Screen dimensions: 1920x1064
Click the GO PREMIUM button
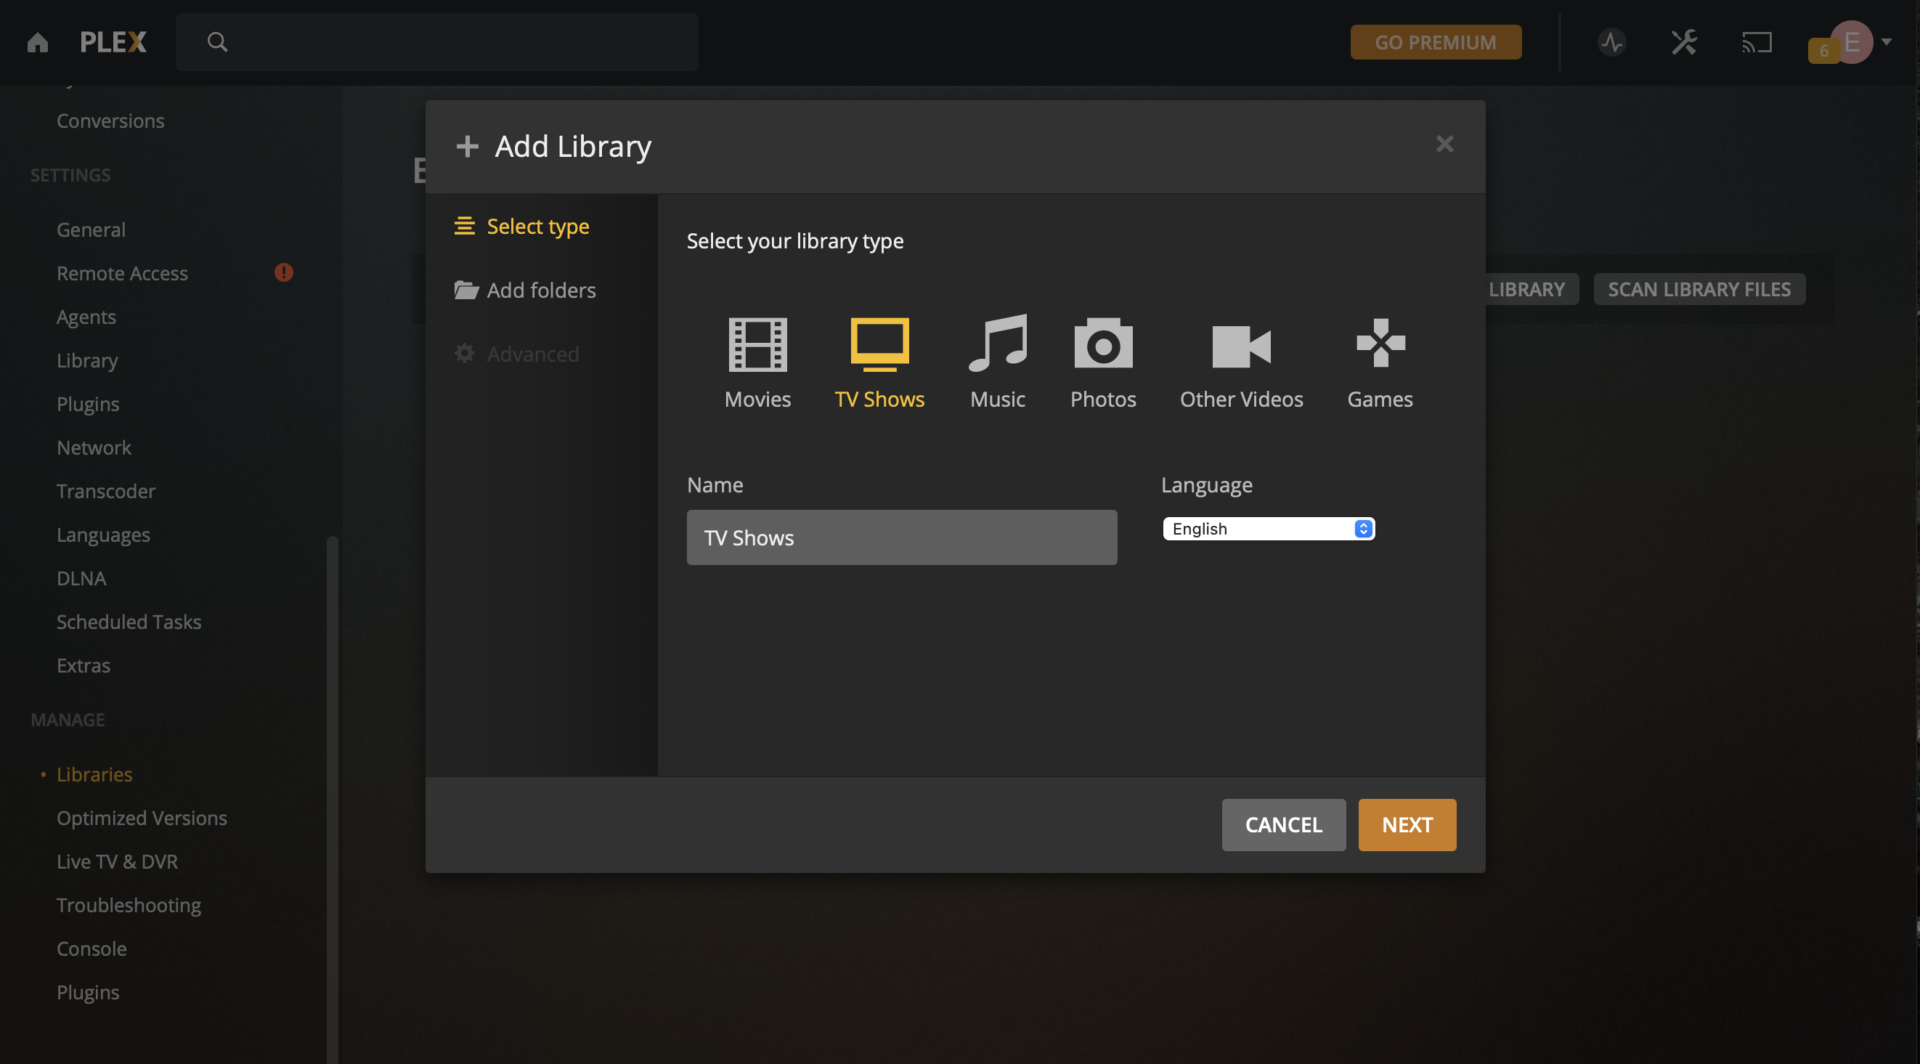(x=1435, y=42)
